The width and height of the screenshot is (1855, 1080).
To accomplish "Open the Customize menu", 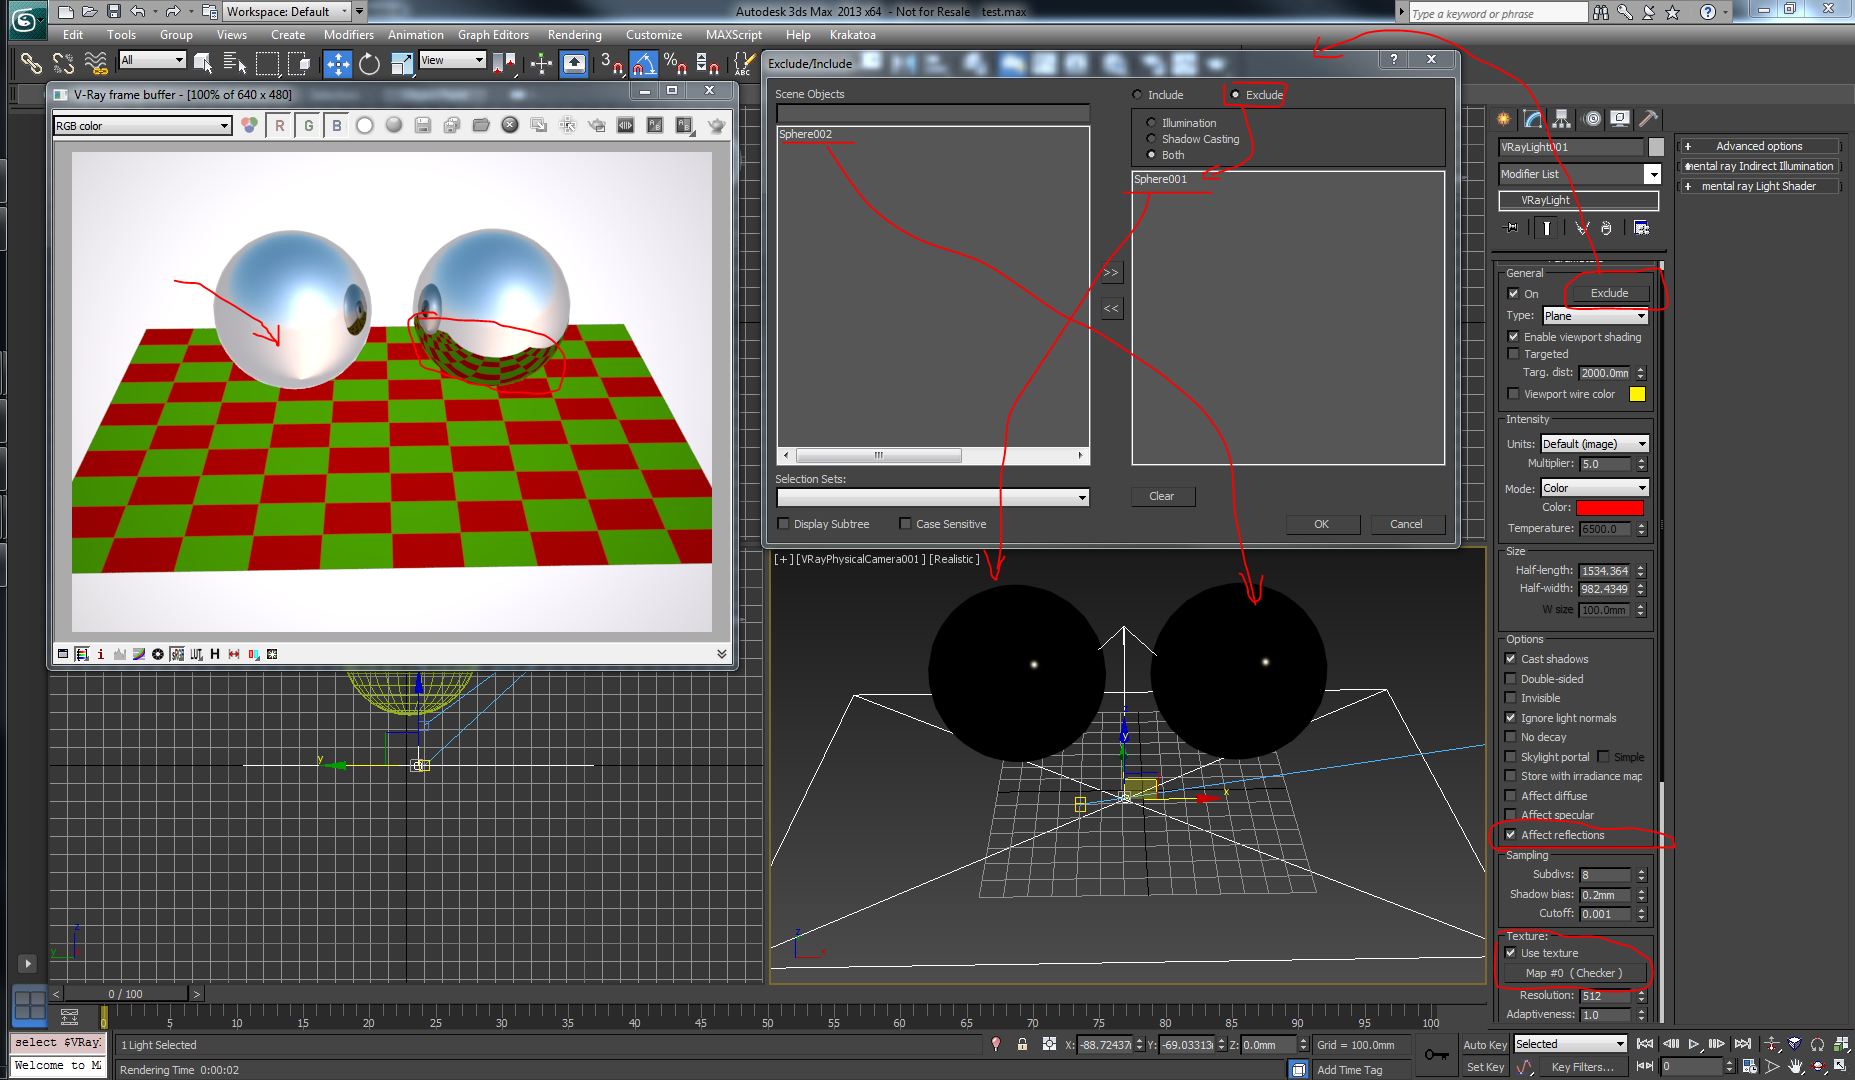I will point(654,34).
